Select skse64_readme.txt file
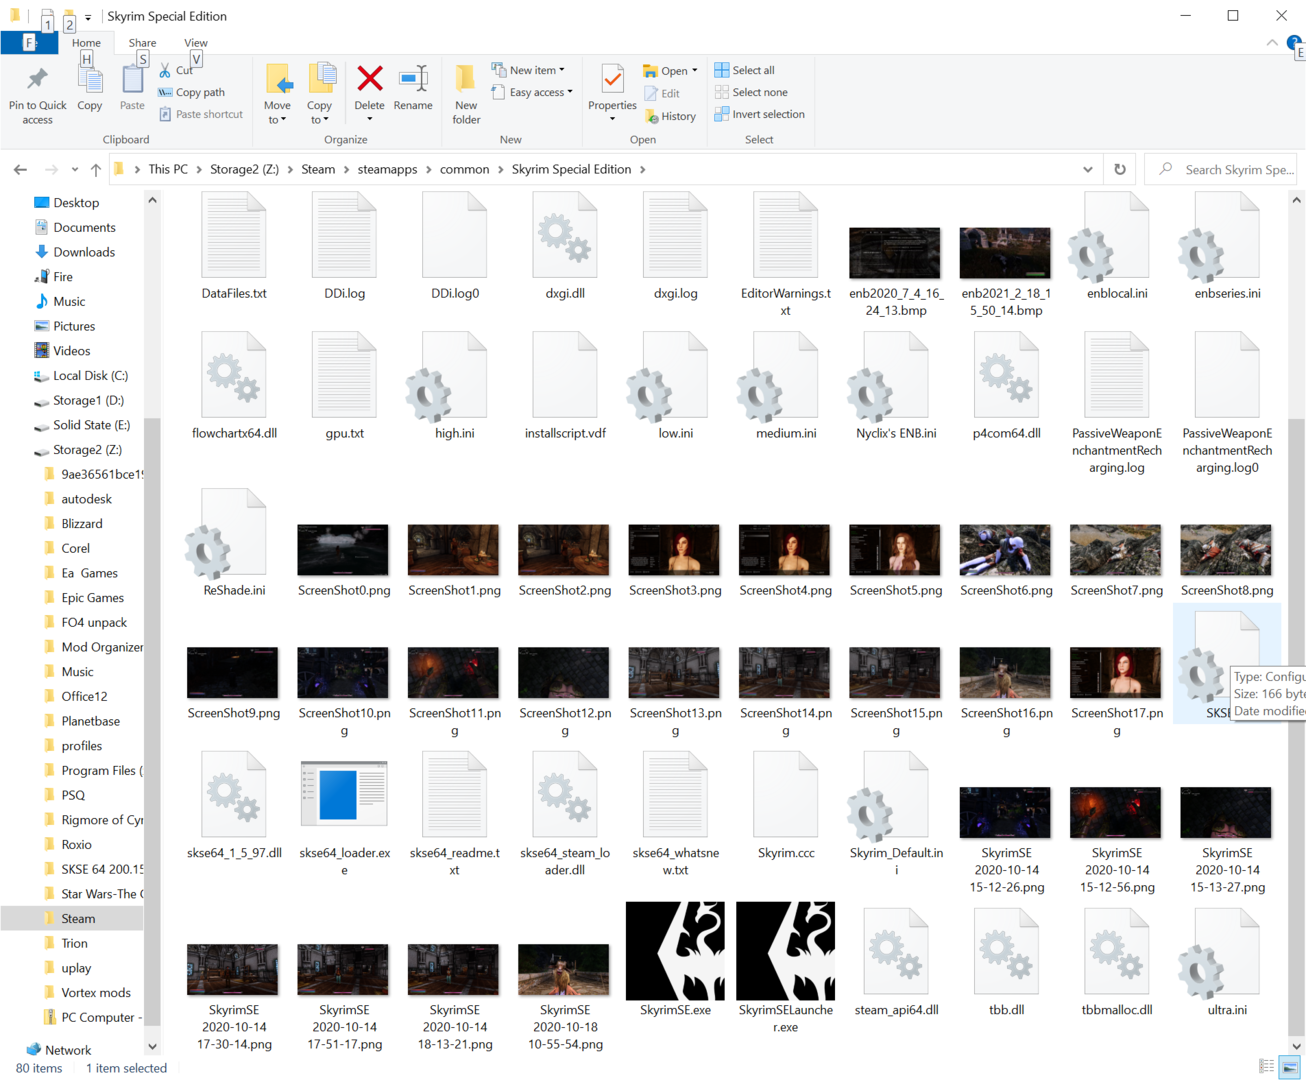 click(x=454, y=814)
